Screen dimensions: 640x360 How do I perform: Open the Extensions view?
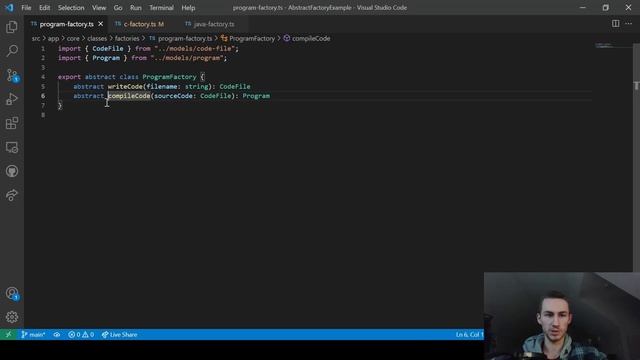click(x=12, y=123)
